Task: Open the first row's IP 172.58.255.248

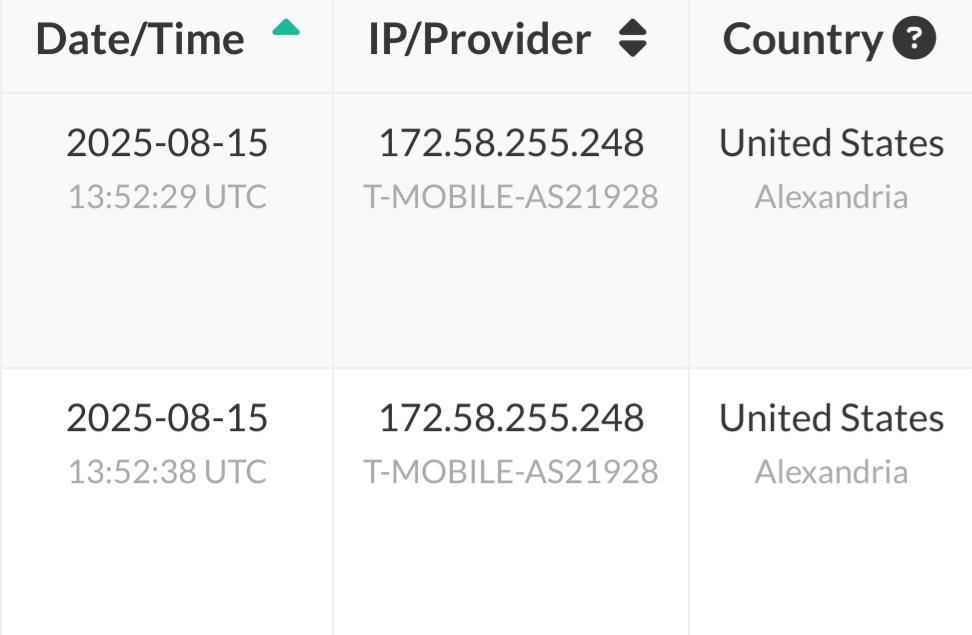Action: tap(510, 144)
